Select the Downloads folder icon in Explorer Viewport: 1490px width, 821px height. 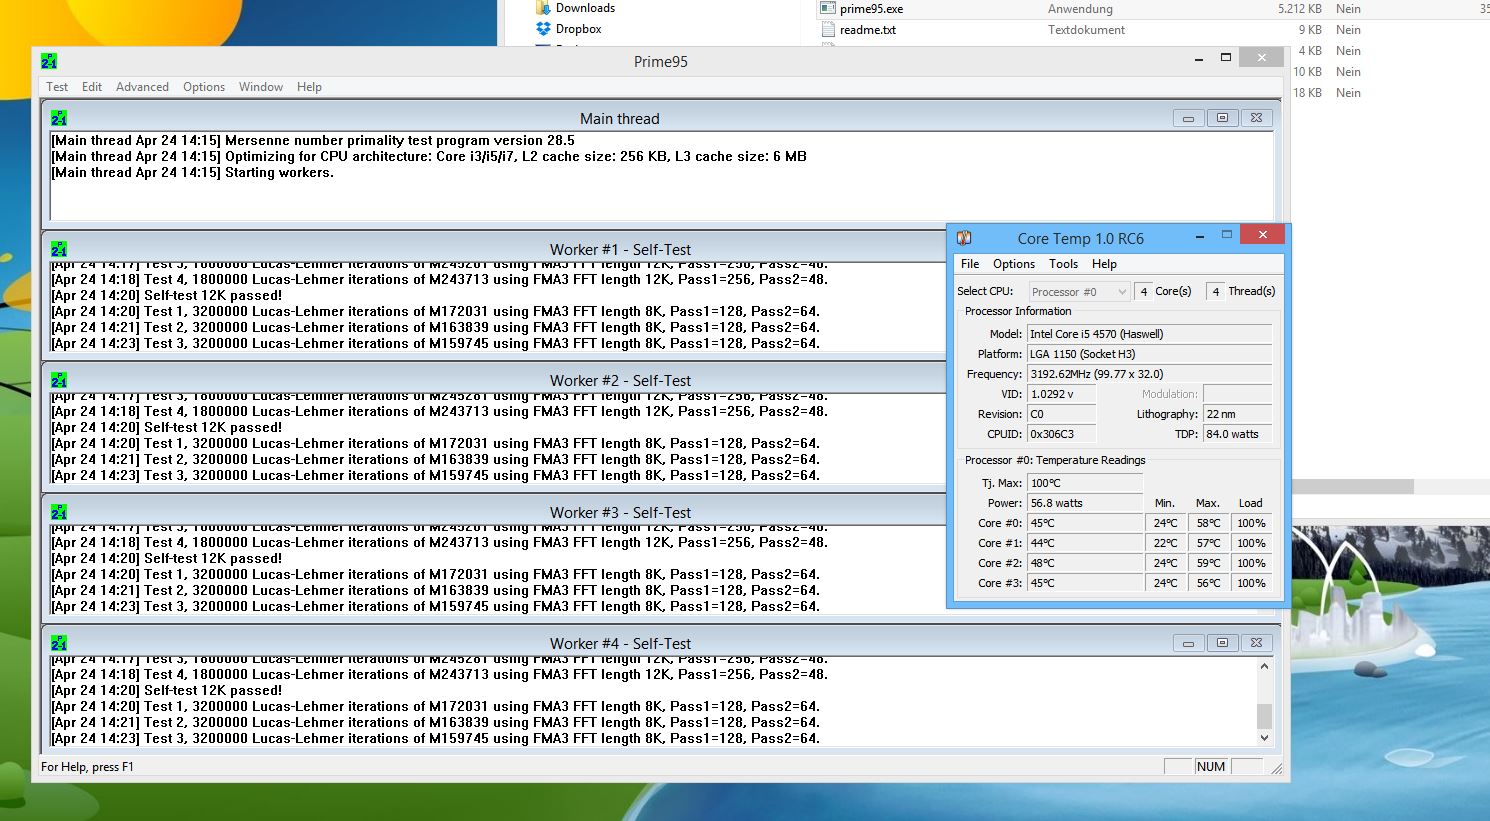coord(543,7)
